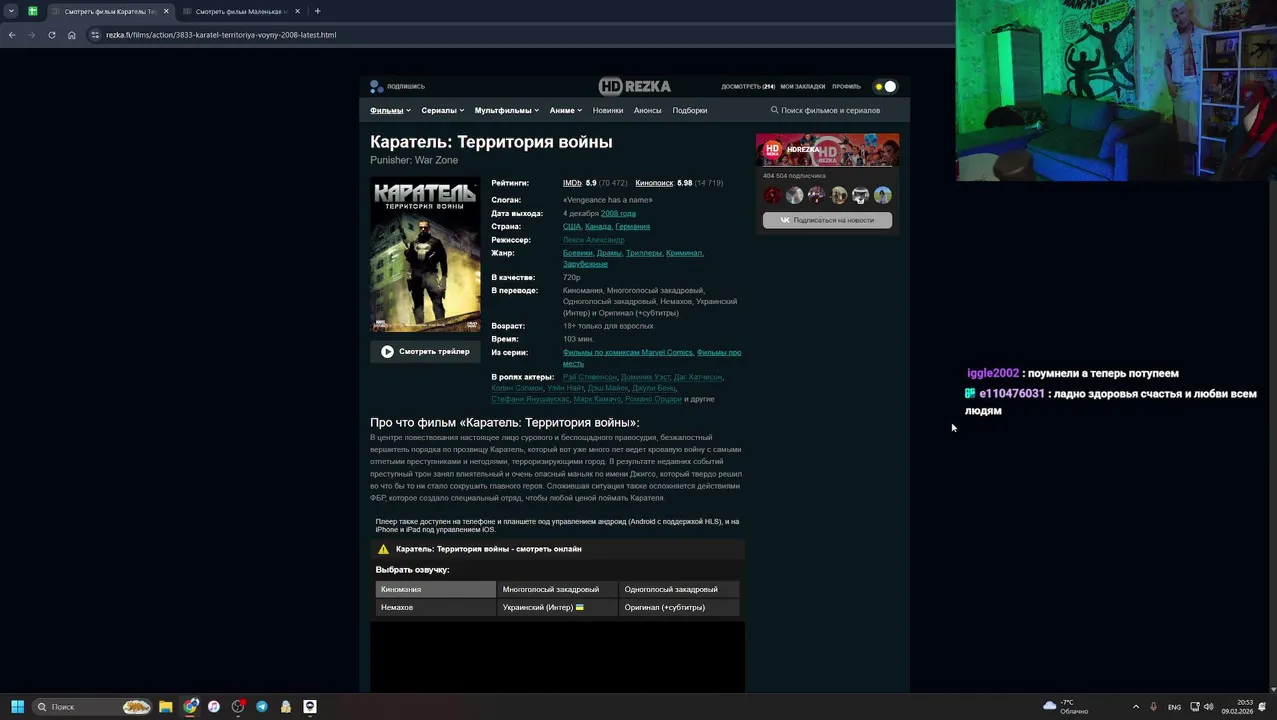Select Многоголосый закадровый voice-over
The width and height of the screenshot is (1277, 720).
click(x=557, y=589)
